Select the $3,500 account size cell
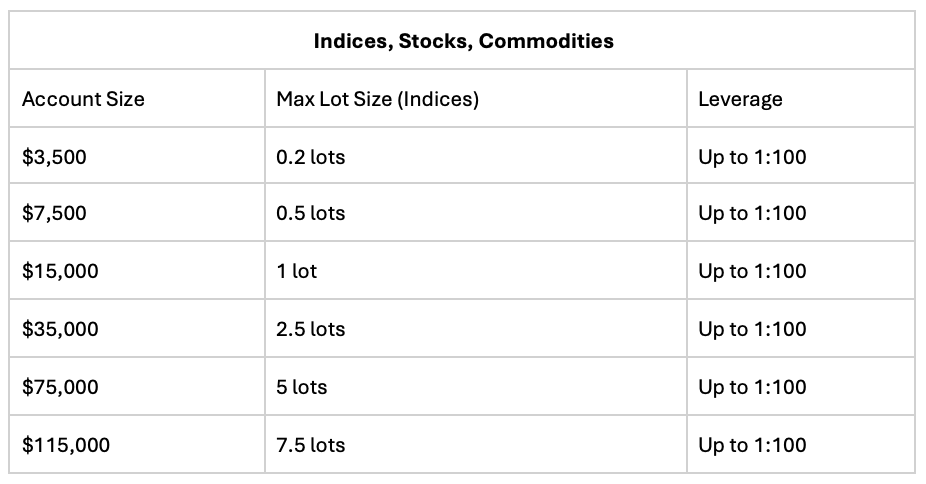Screen dimensions: 926x484 137,155
